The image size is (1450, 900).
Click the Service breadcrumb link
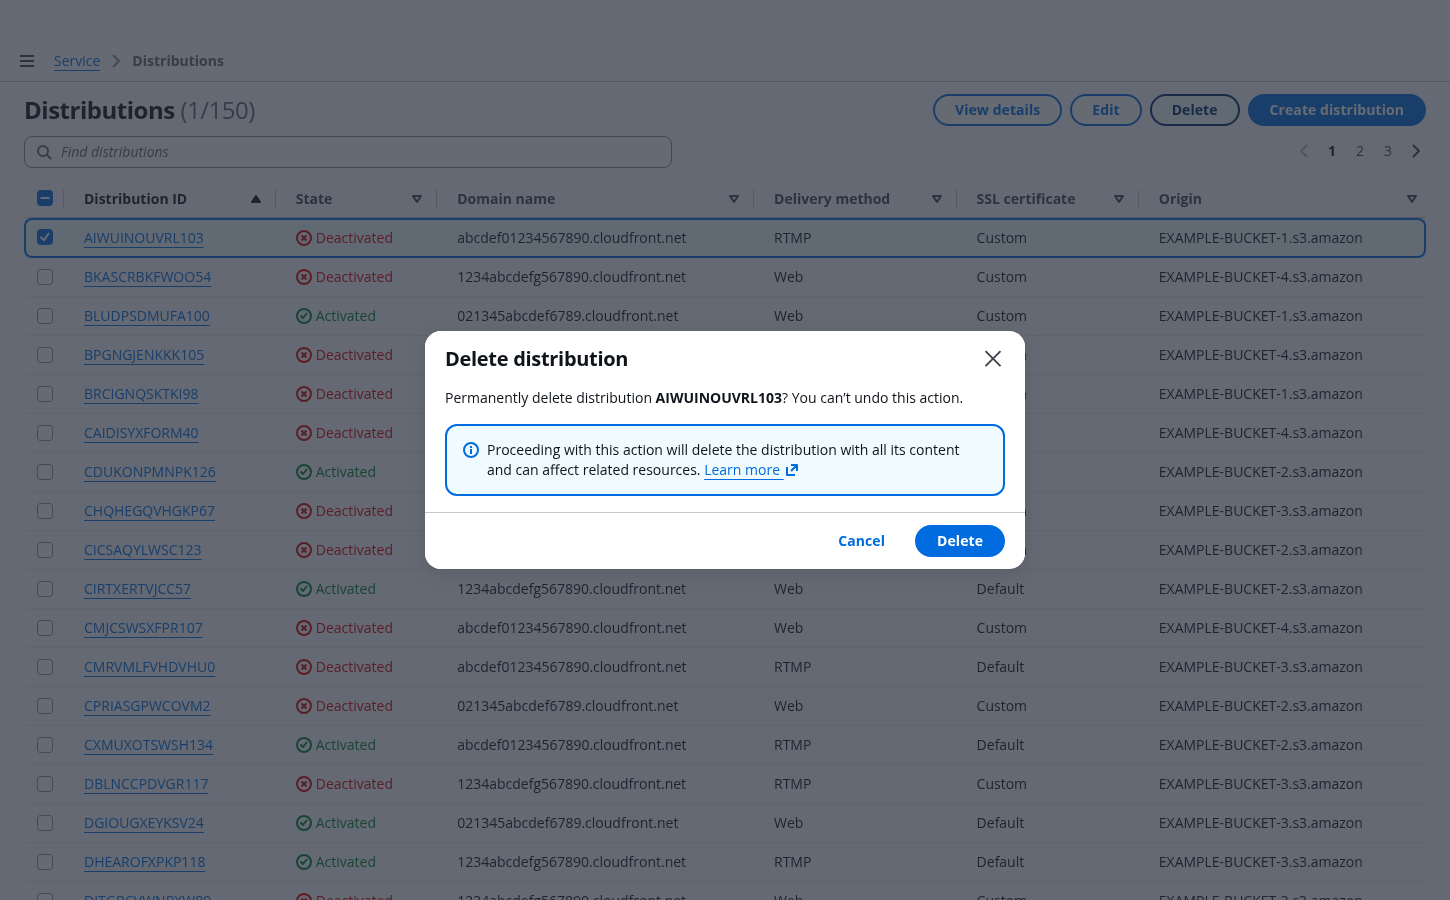[77, 61]
